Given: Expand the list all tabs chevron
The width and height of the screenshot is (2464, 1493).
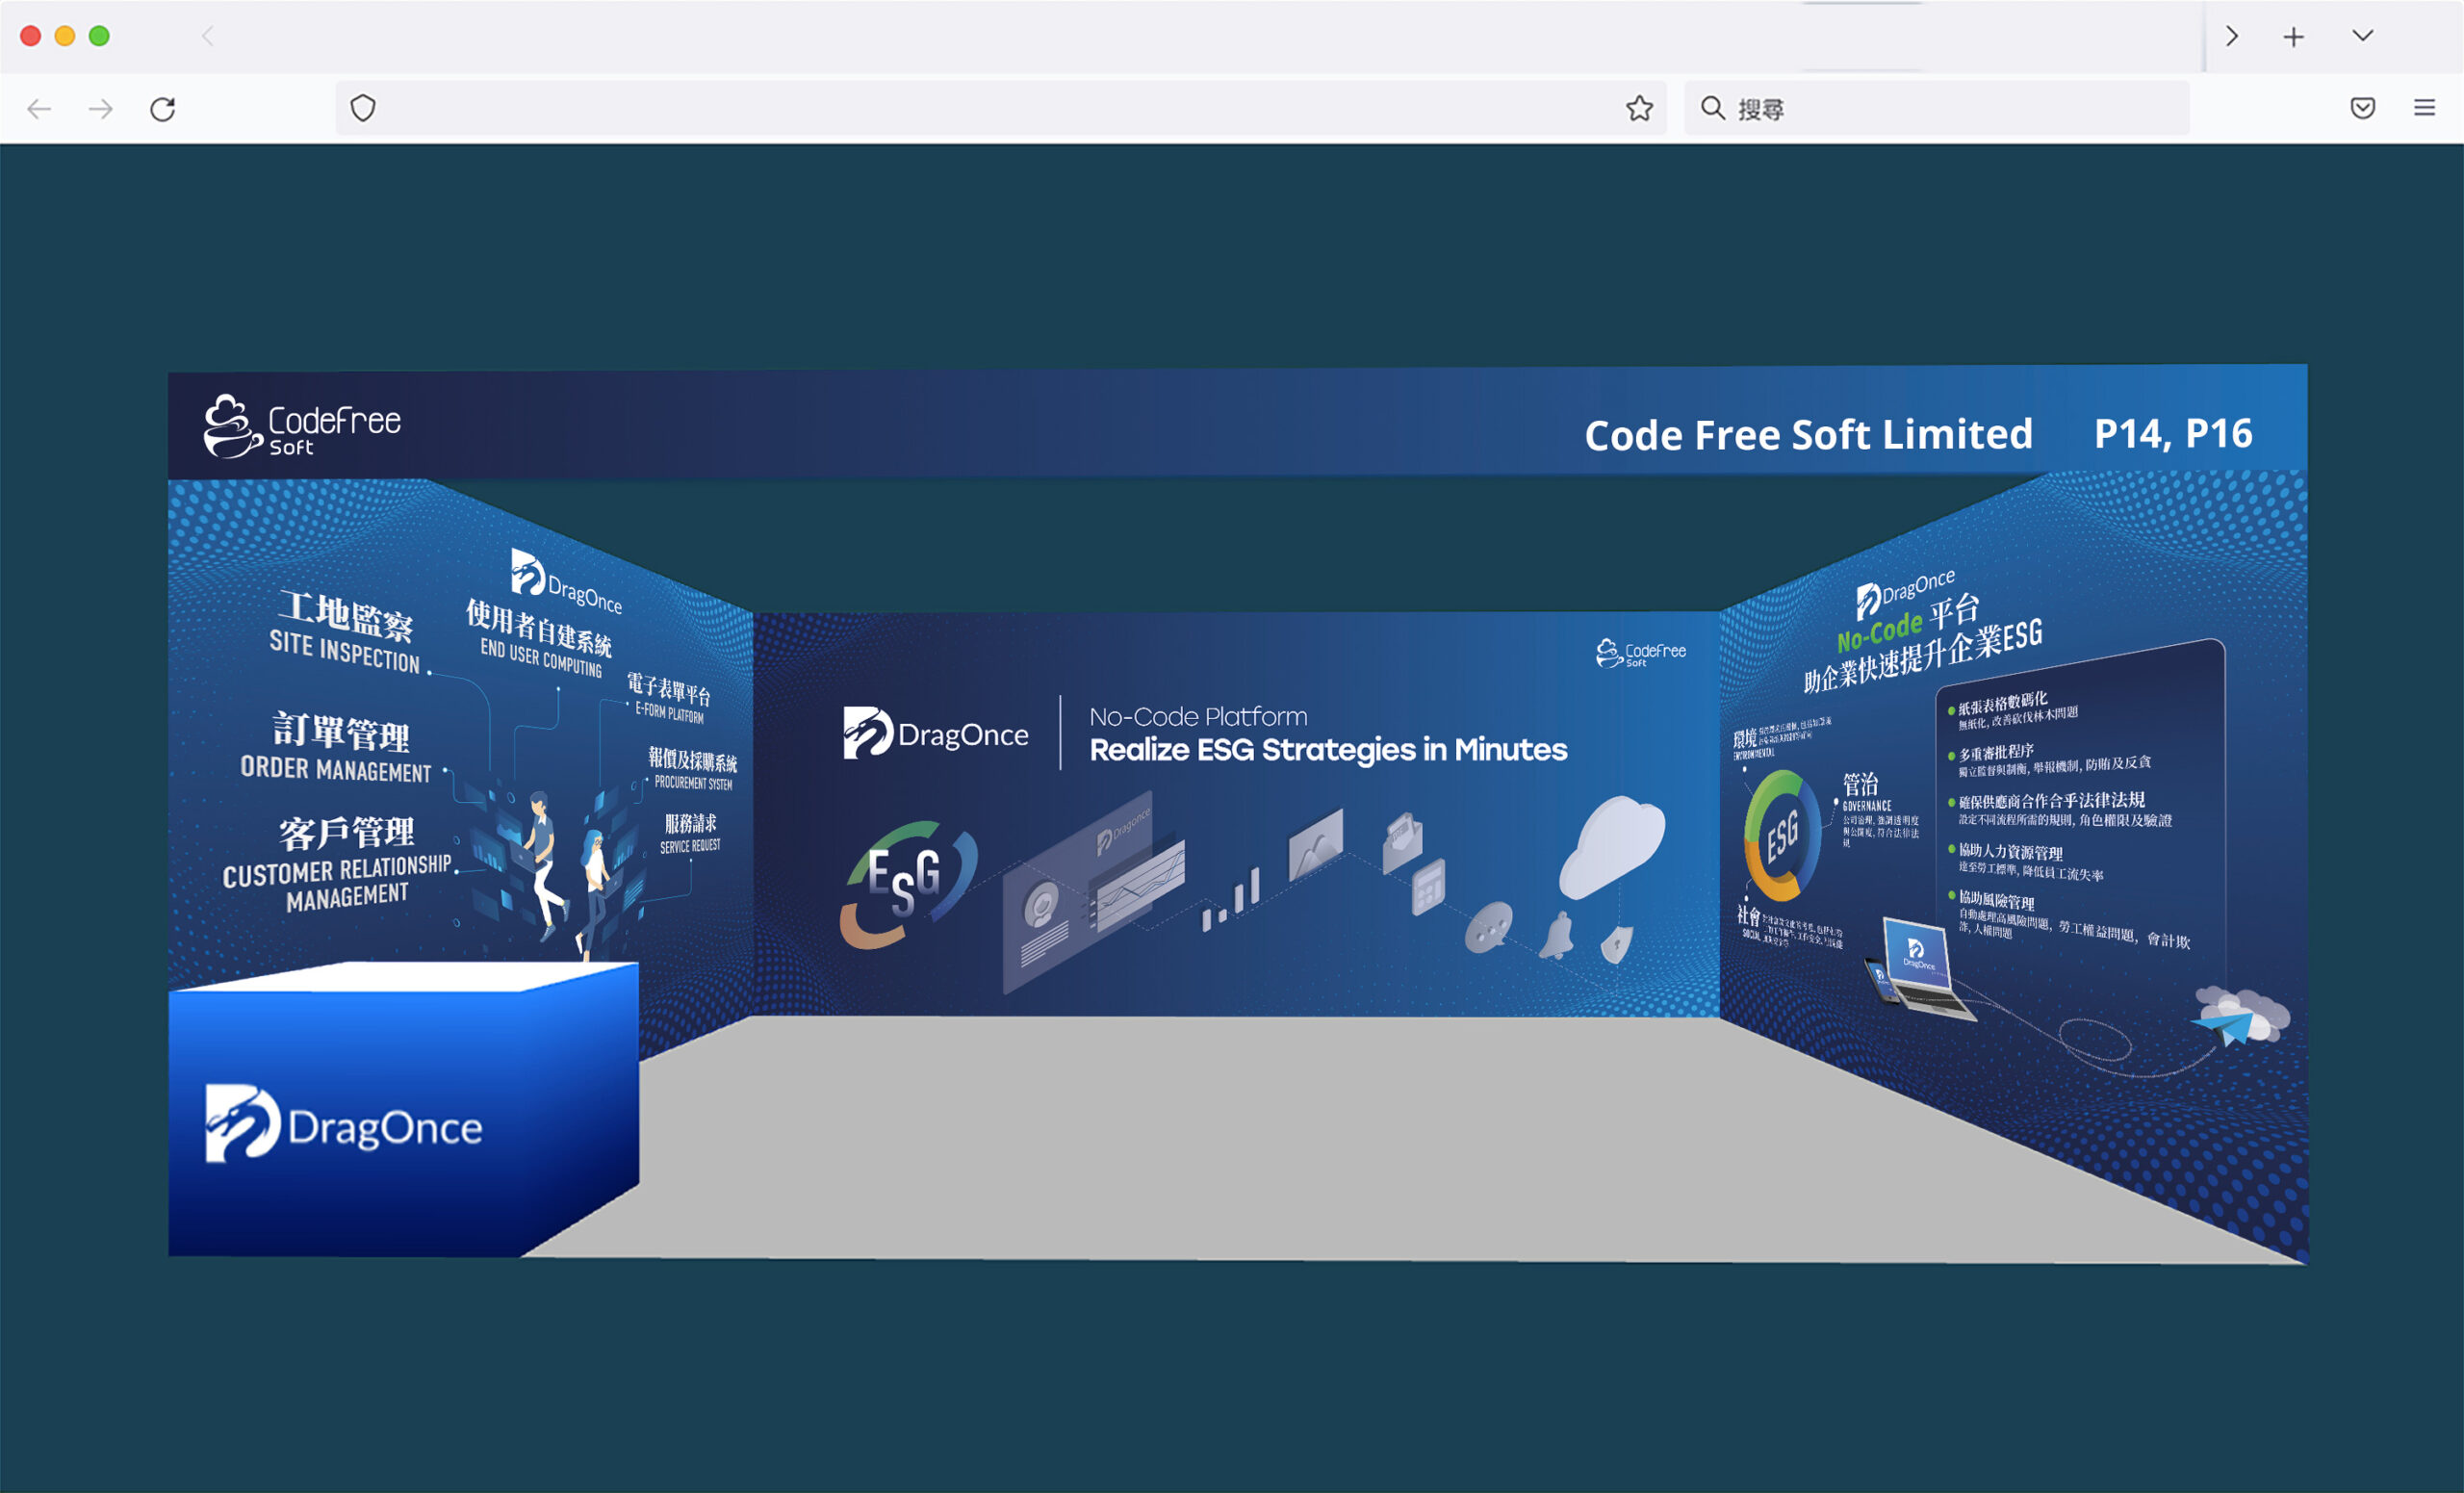Looking at the screenshot, I should pos(2362,37).
